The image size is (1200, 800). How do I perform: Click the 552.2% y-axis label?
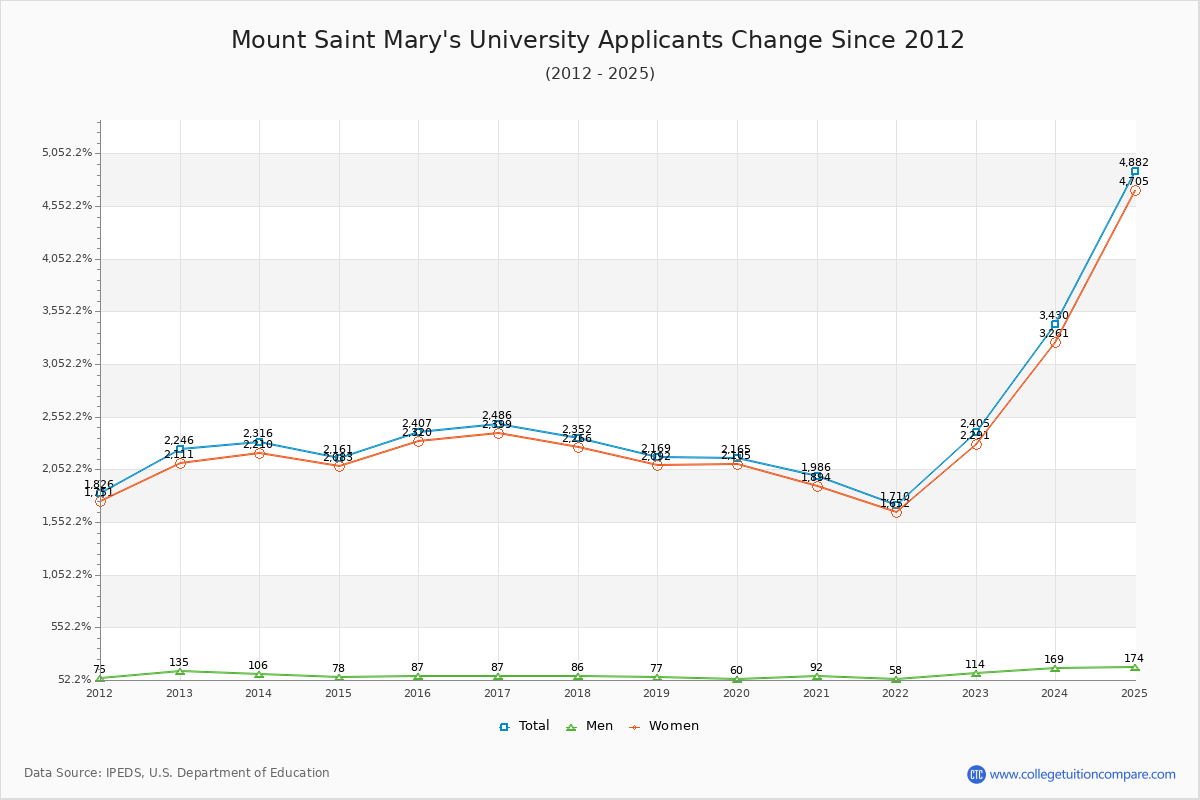pyautogui.click(x=72, y=627)
